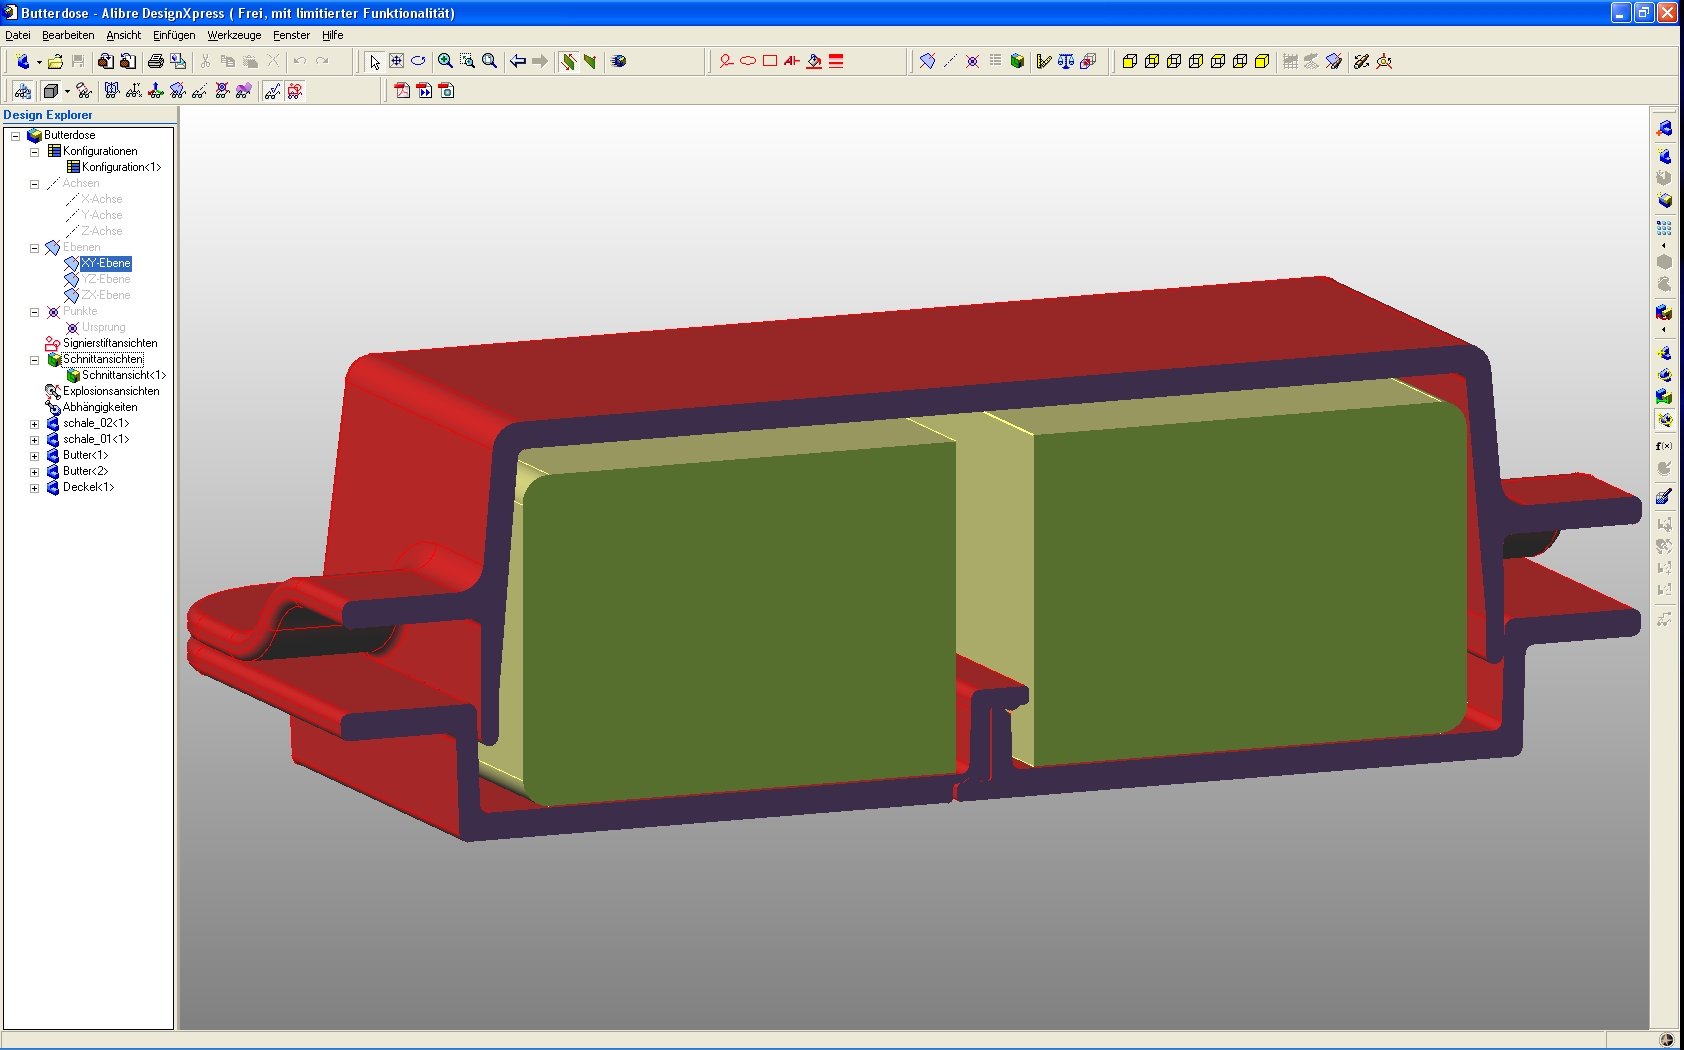Click the status bar icon at bottom right
This screenshot has height=1050, width=1684.
1666,1040
